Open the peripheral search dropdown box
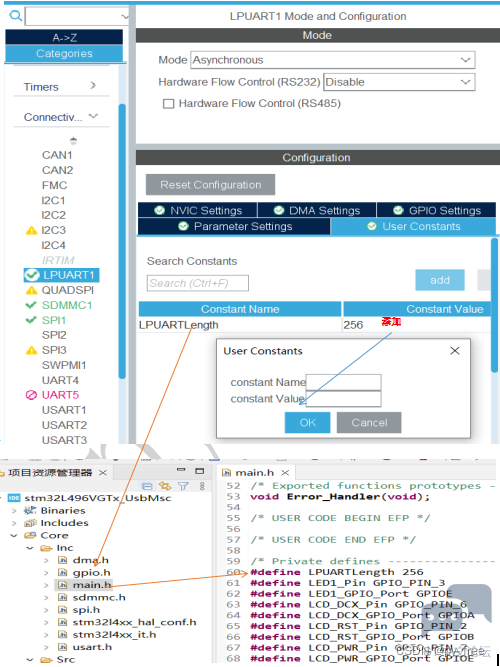This screenshot has height=667, width=500. [x=77, y=17]
